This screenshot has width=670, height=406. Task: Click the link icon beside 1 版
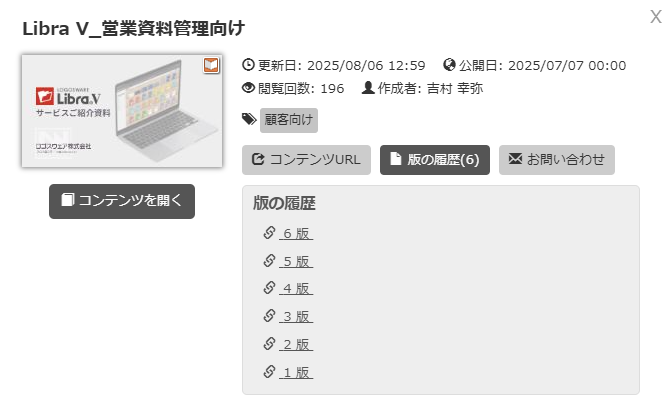[x=269, y=372]
